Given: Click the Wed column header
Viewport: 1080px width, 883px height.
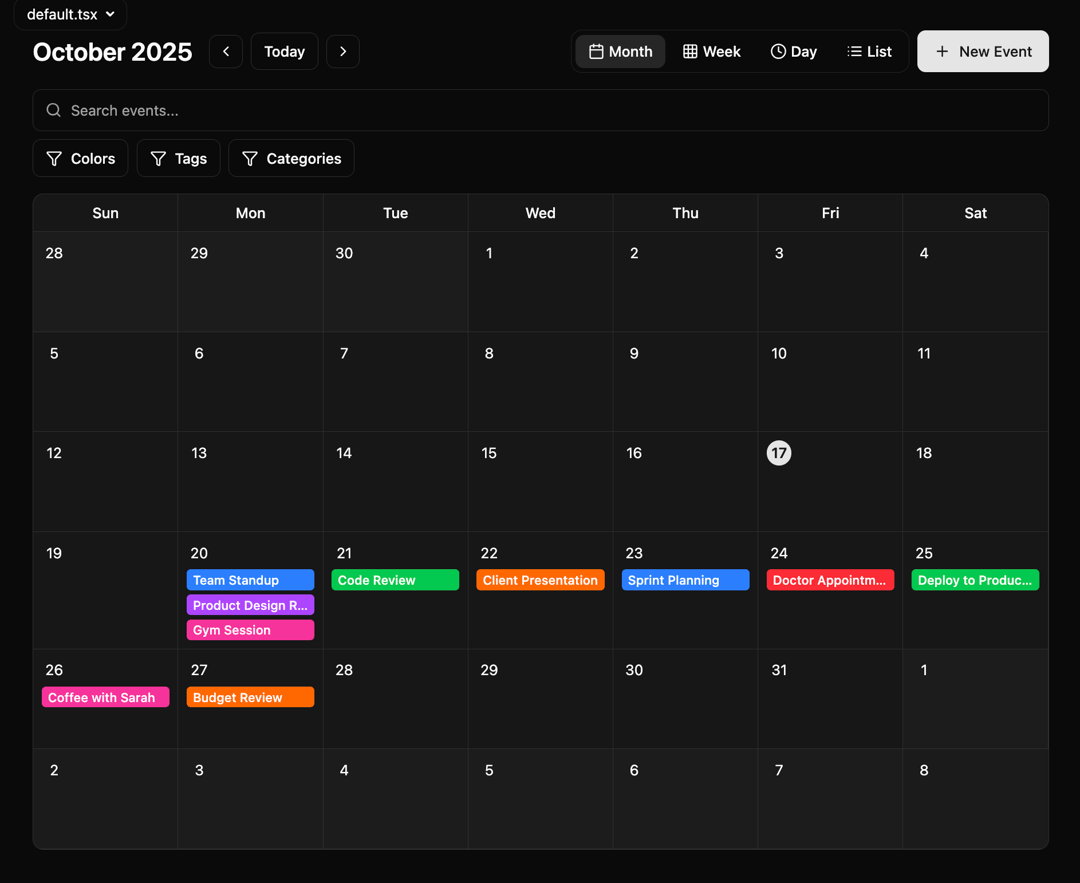Looking at the screenshot, I should [x=541, y=213].
